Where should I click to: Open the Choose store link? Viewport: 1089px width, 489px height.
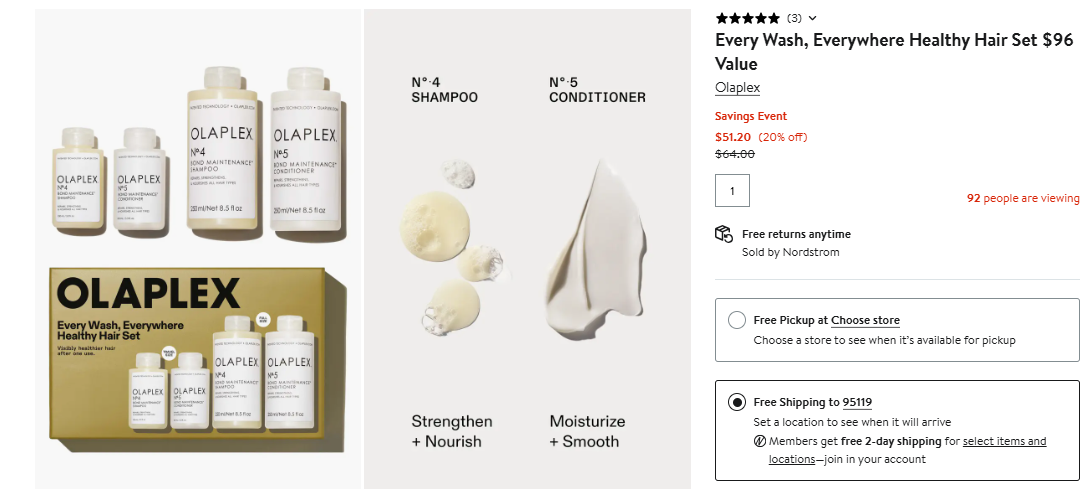point(865,320)
